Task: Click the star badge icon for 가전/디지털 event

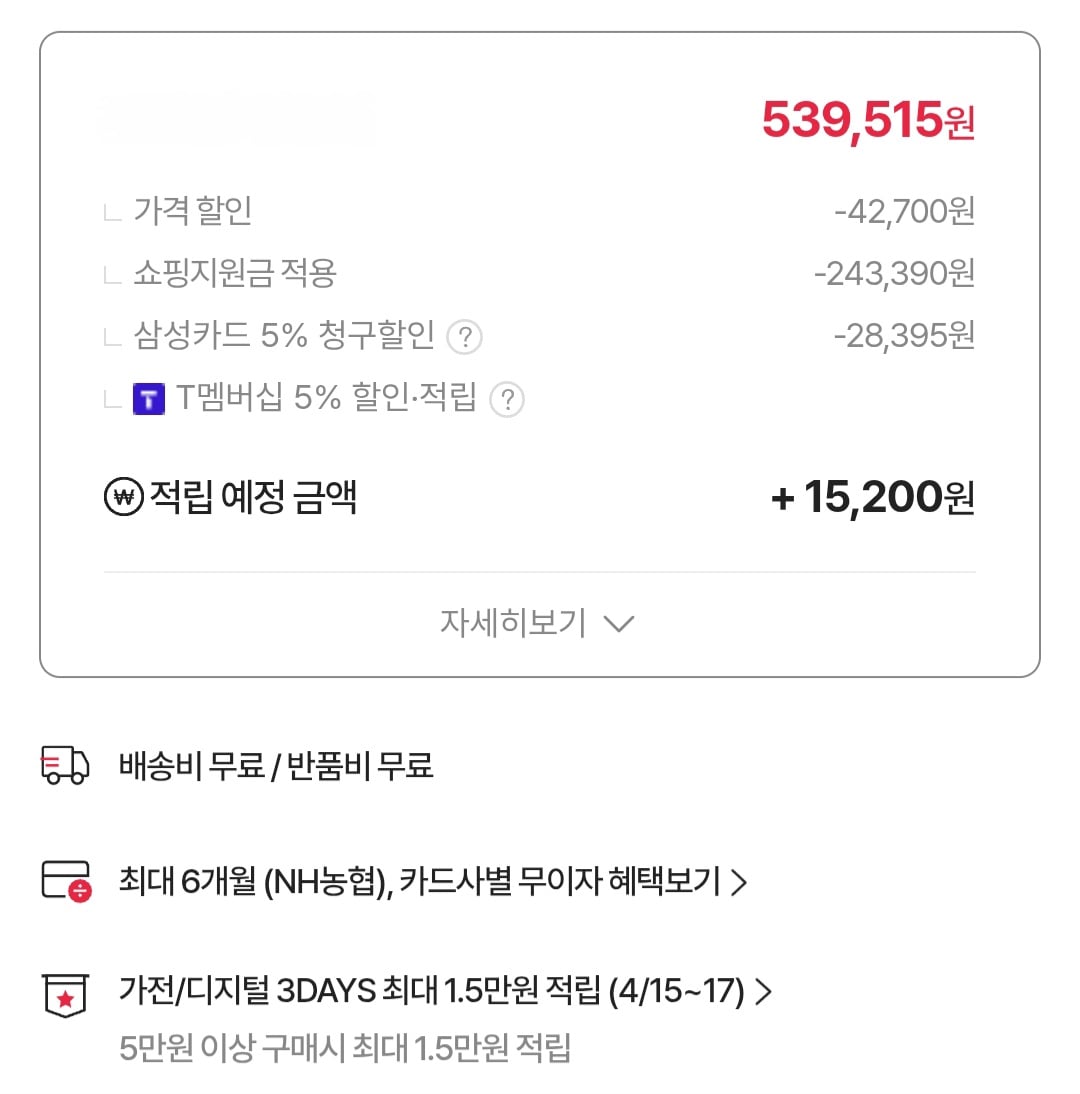Action: tap(65, 995)
